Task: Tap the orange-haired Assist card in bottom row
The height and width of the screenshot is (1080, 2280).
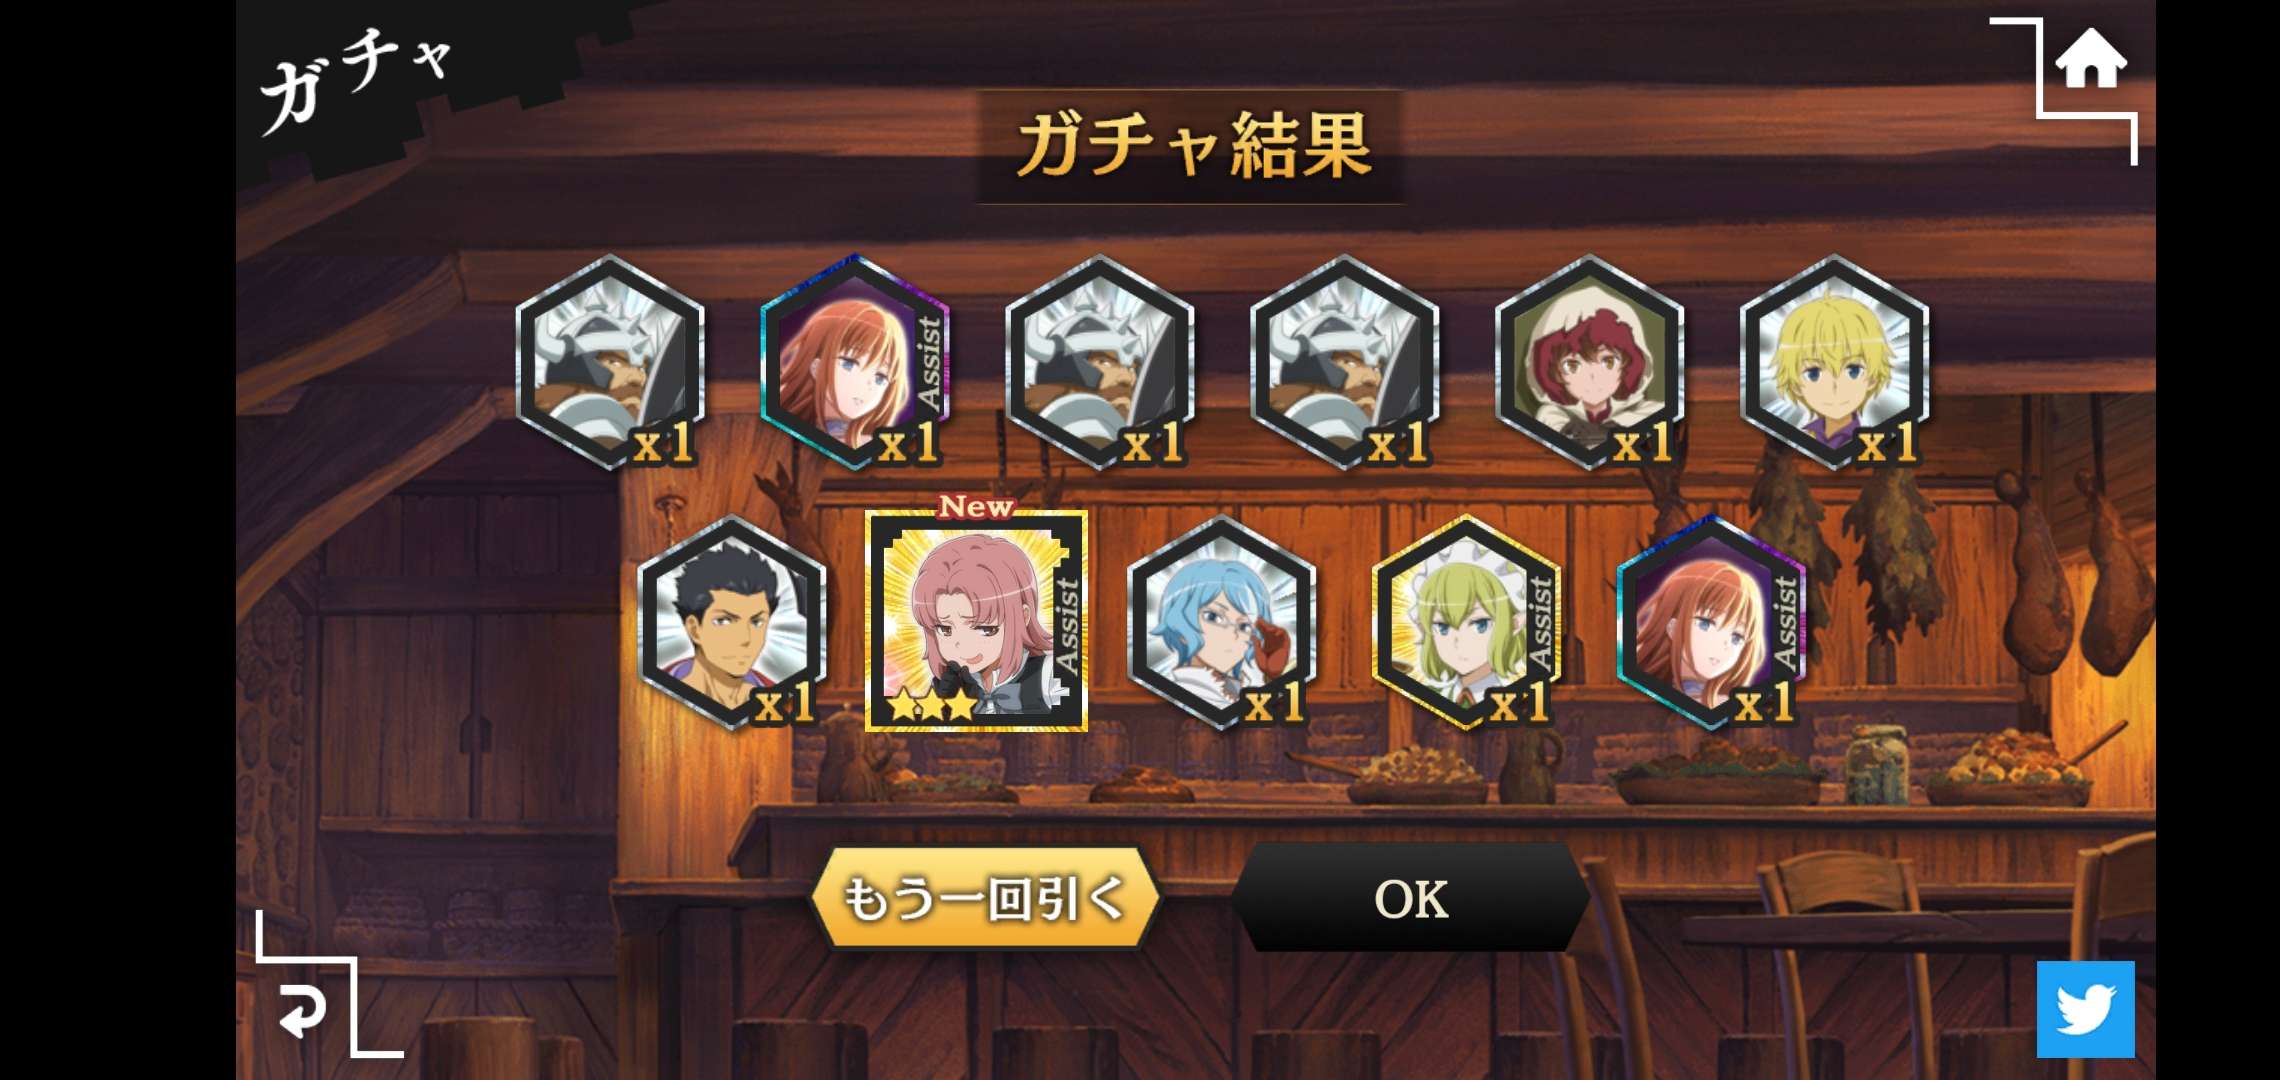Action: 1711,622
